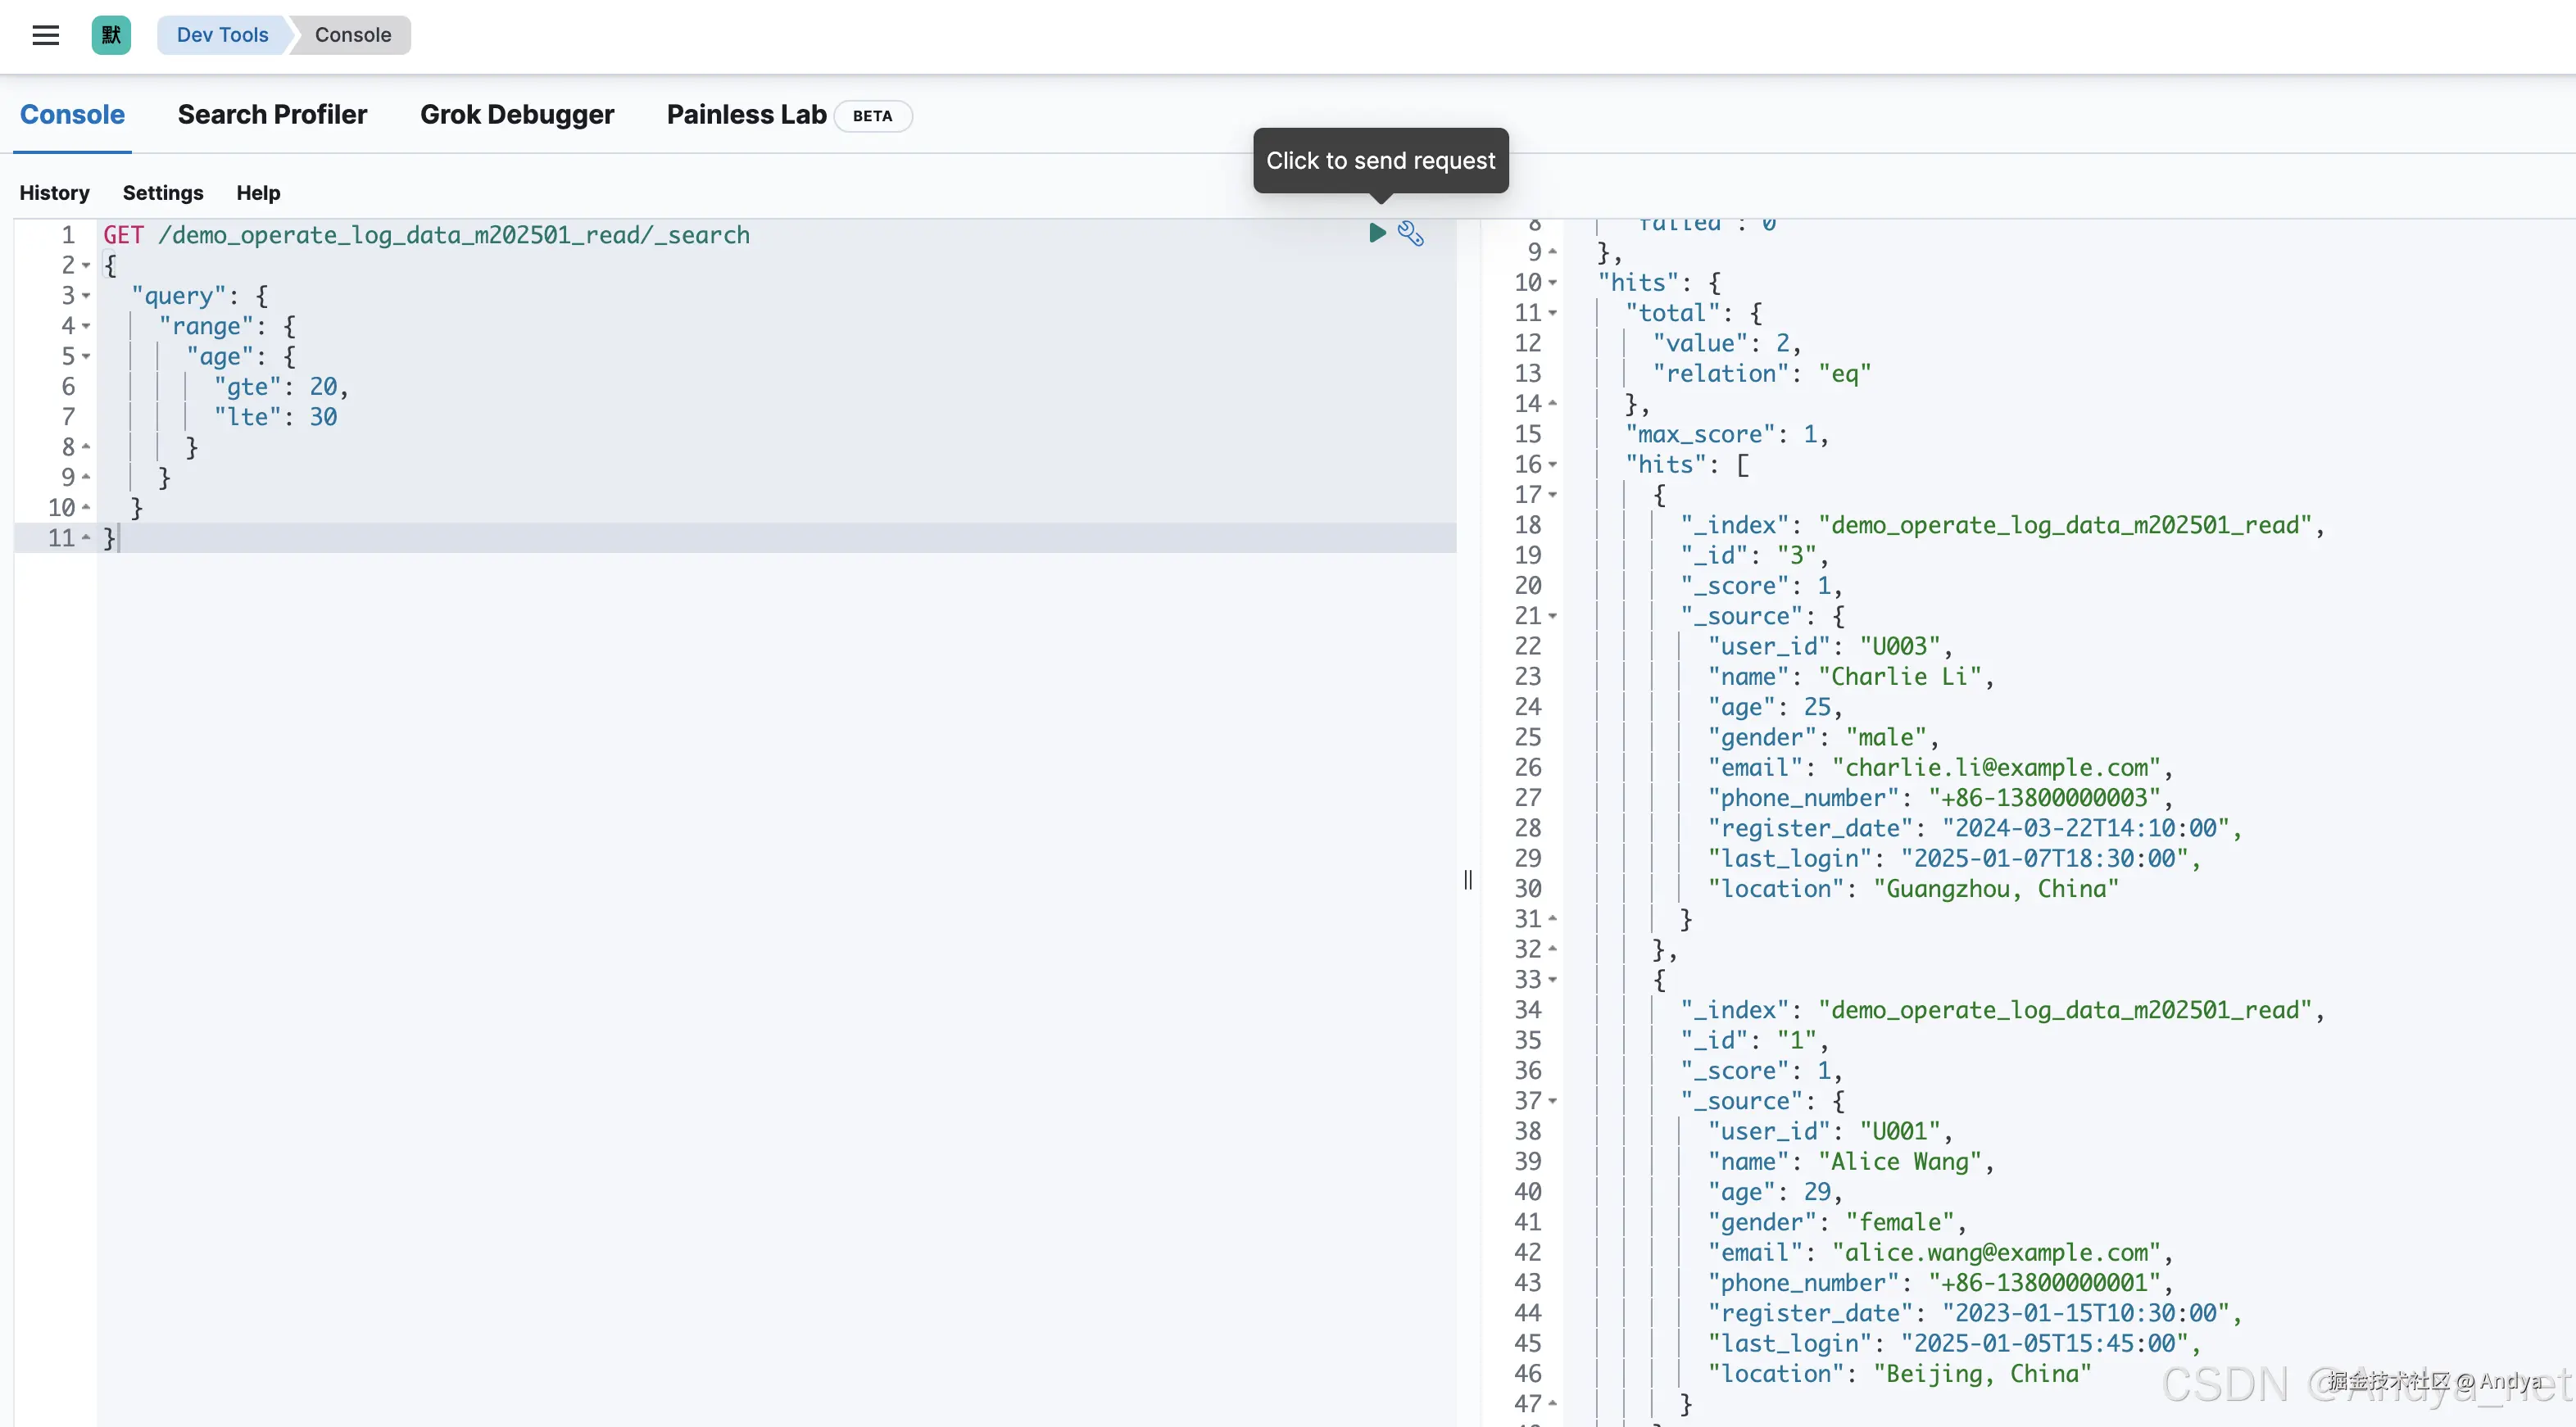The height and width of the screenshot is (1427, 2576).
Task: Open the History link
Action: pos(54,193)
